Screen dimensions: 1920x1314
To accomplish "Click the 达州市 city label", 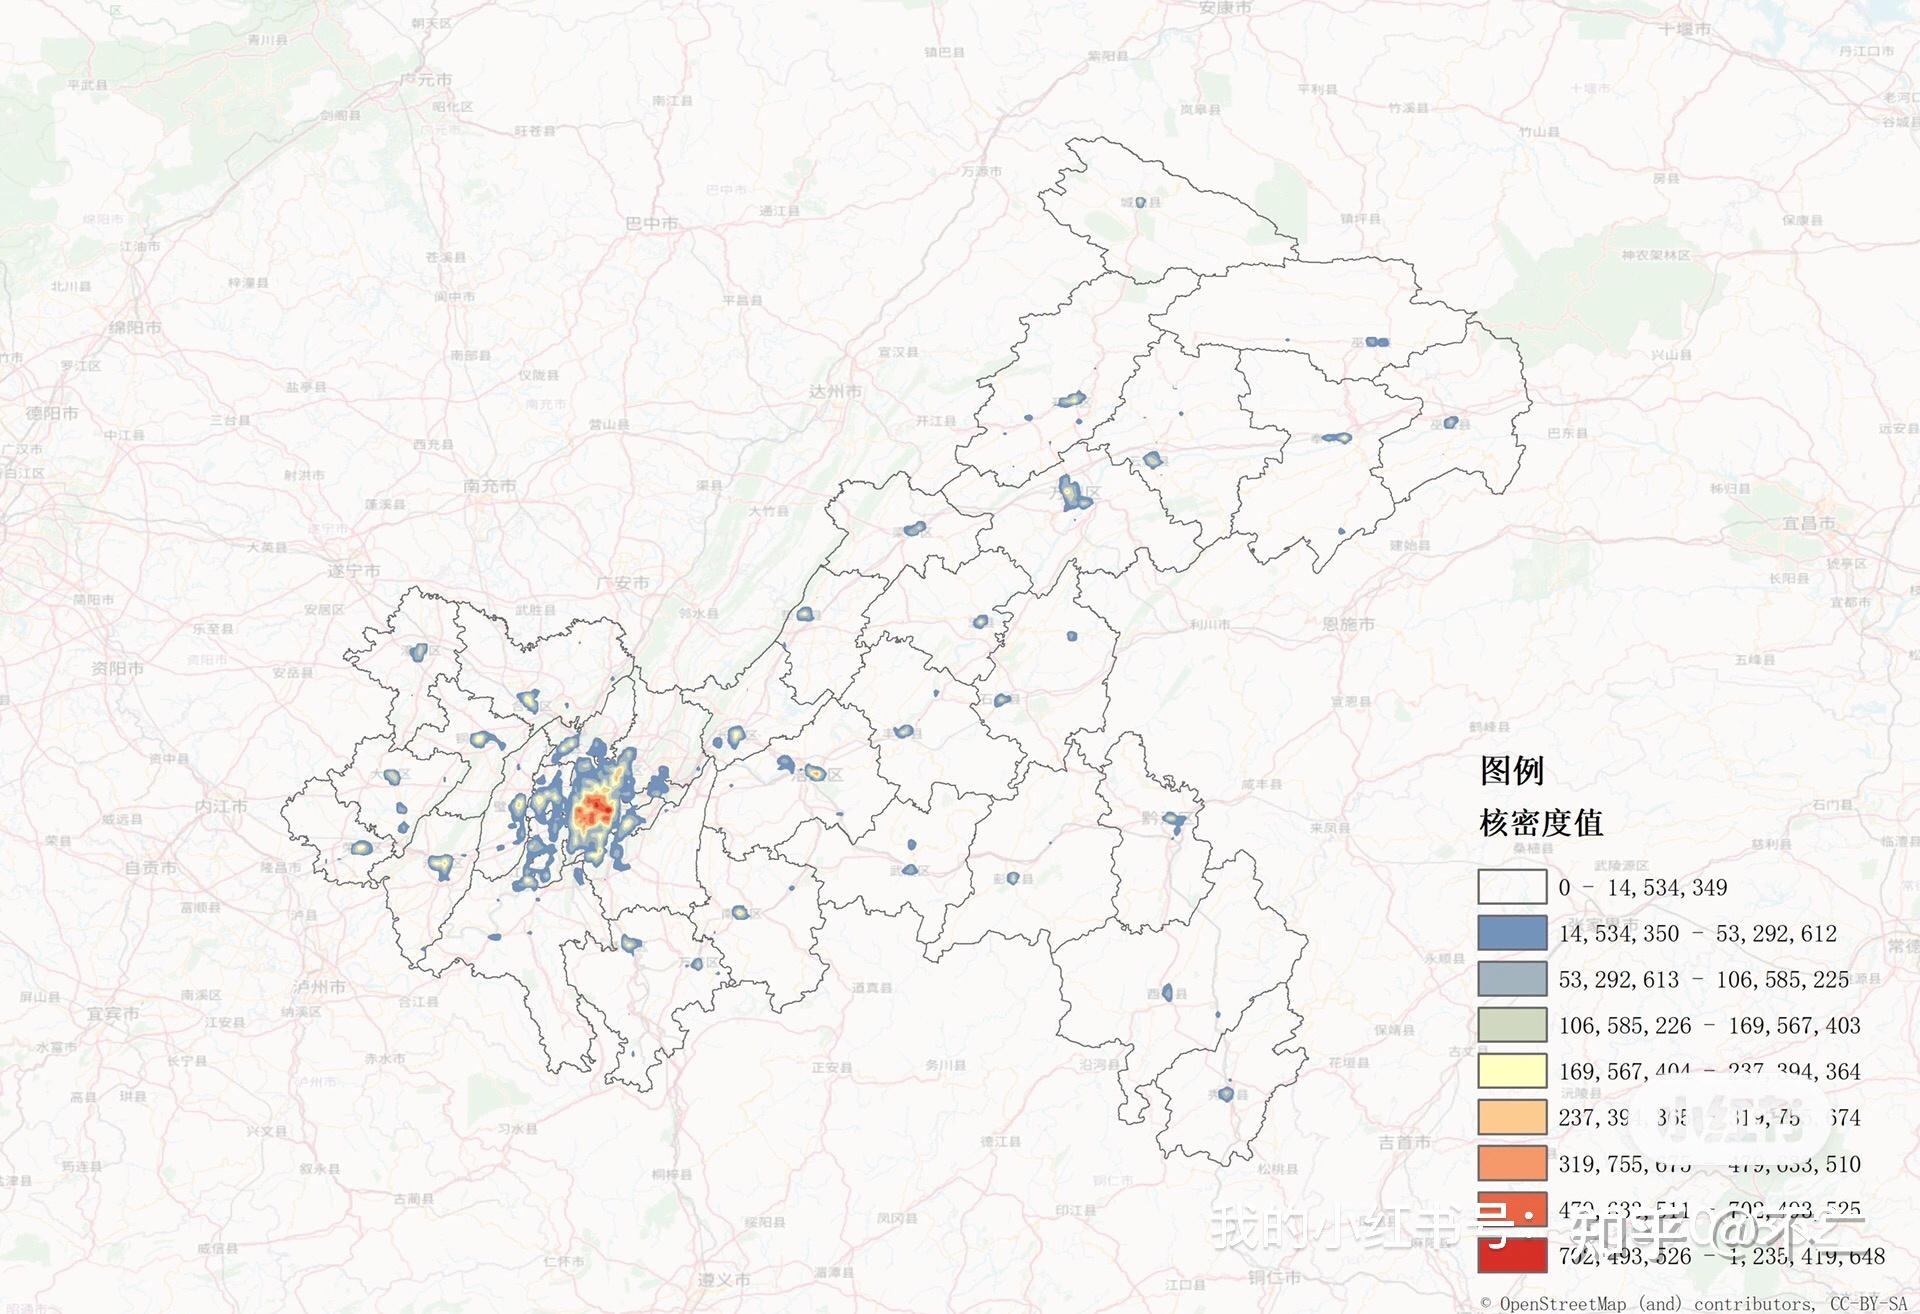I will point(835,391).
